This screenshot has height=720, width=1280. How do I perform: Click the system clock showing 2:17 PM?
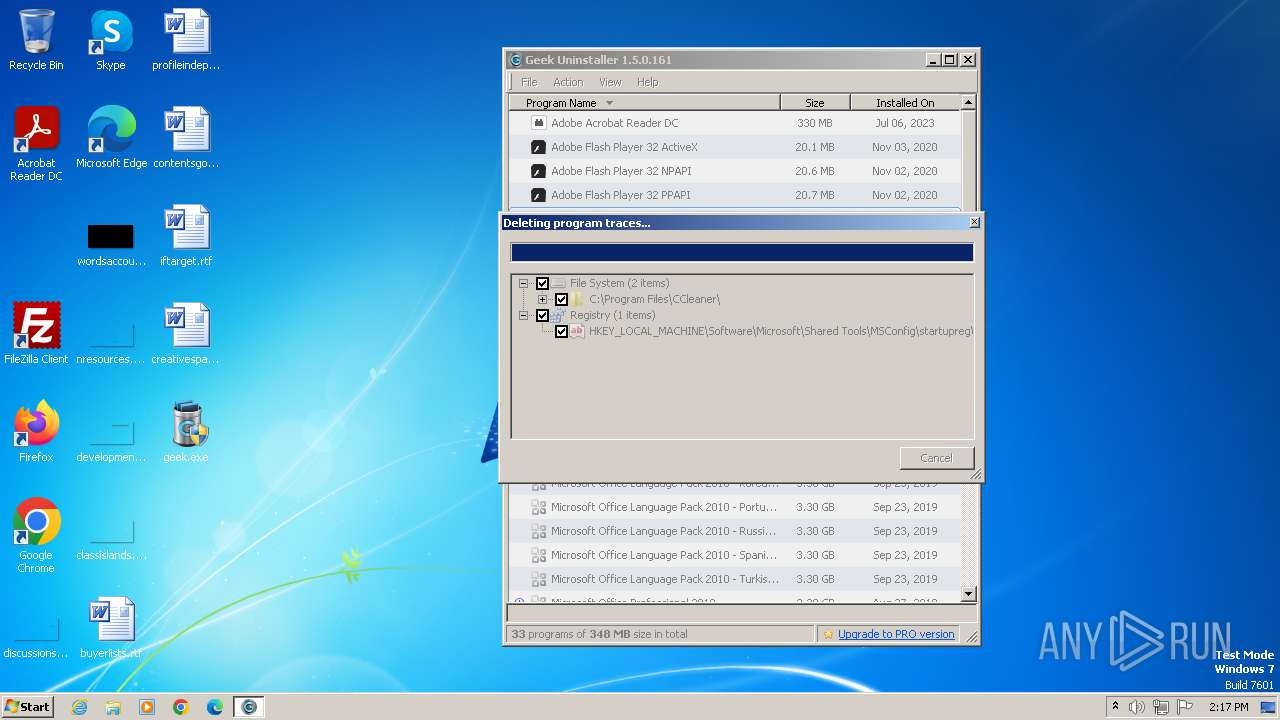click(x=1228, y=707)
